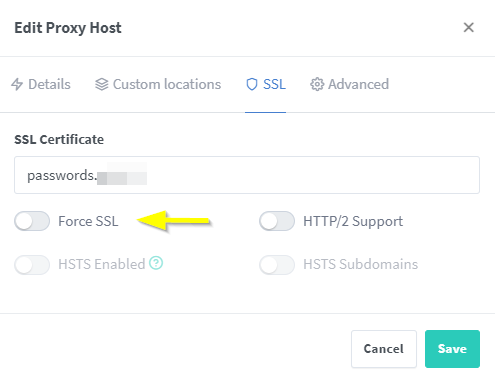Select the Advanced tab
The image size is (495, 382).
click(349, 84)
